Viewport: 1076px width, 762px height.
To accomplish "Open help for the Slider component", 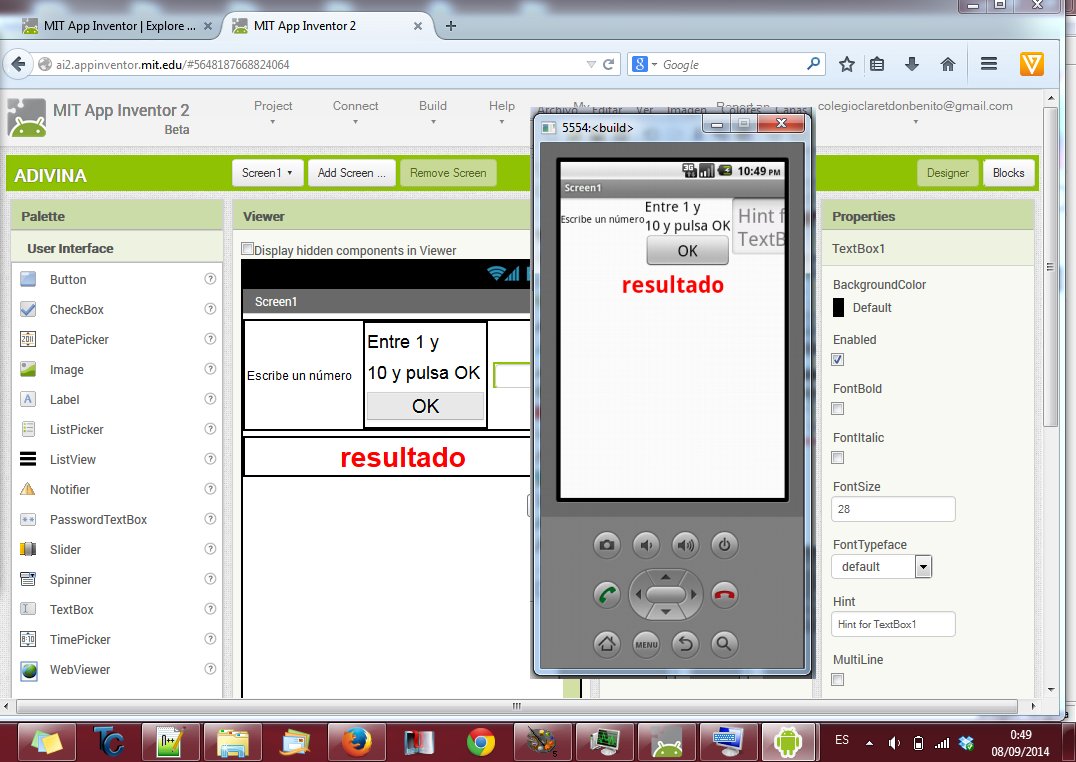I will point(210,549).
